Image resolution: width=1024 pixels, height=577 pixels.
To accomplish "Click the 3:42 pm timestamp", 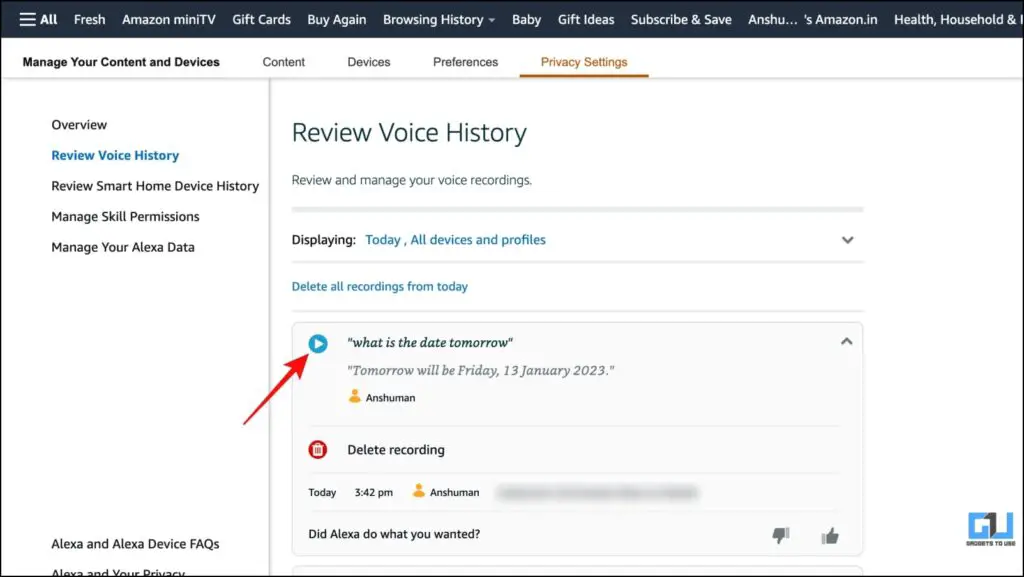I will click(x=374, y=493).
